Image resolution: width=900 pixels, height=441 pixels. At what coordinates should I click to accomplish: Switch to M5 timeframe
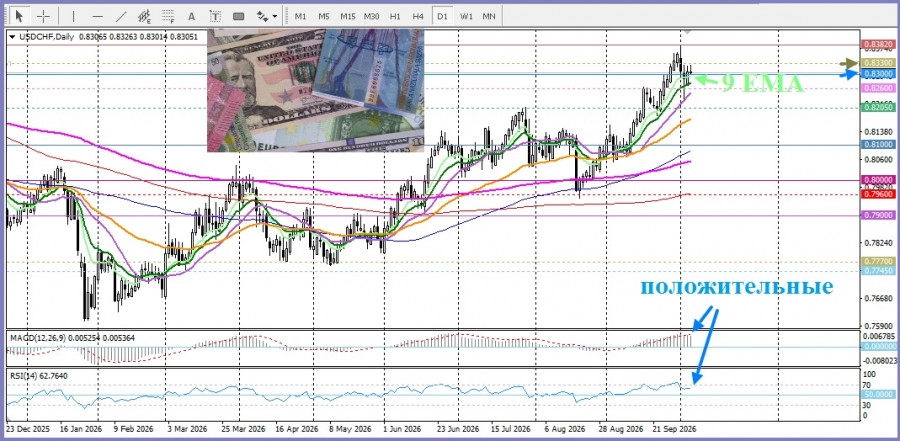324,16
